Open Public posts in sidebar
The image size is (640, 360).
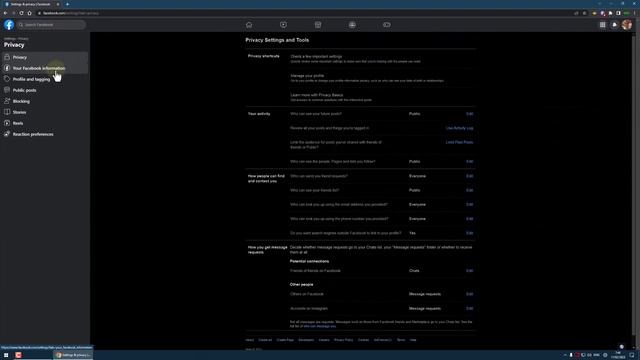(45, 90)
